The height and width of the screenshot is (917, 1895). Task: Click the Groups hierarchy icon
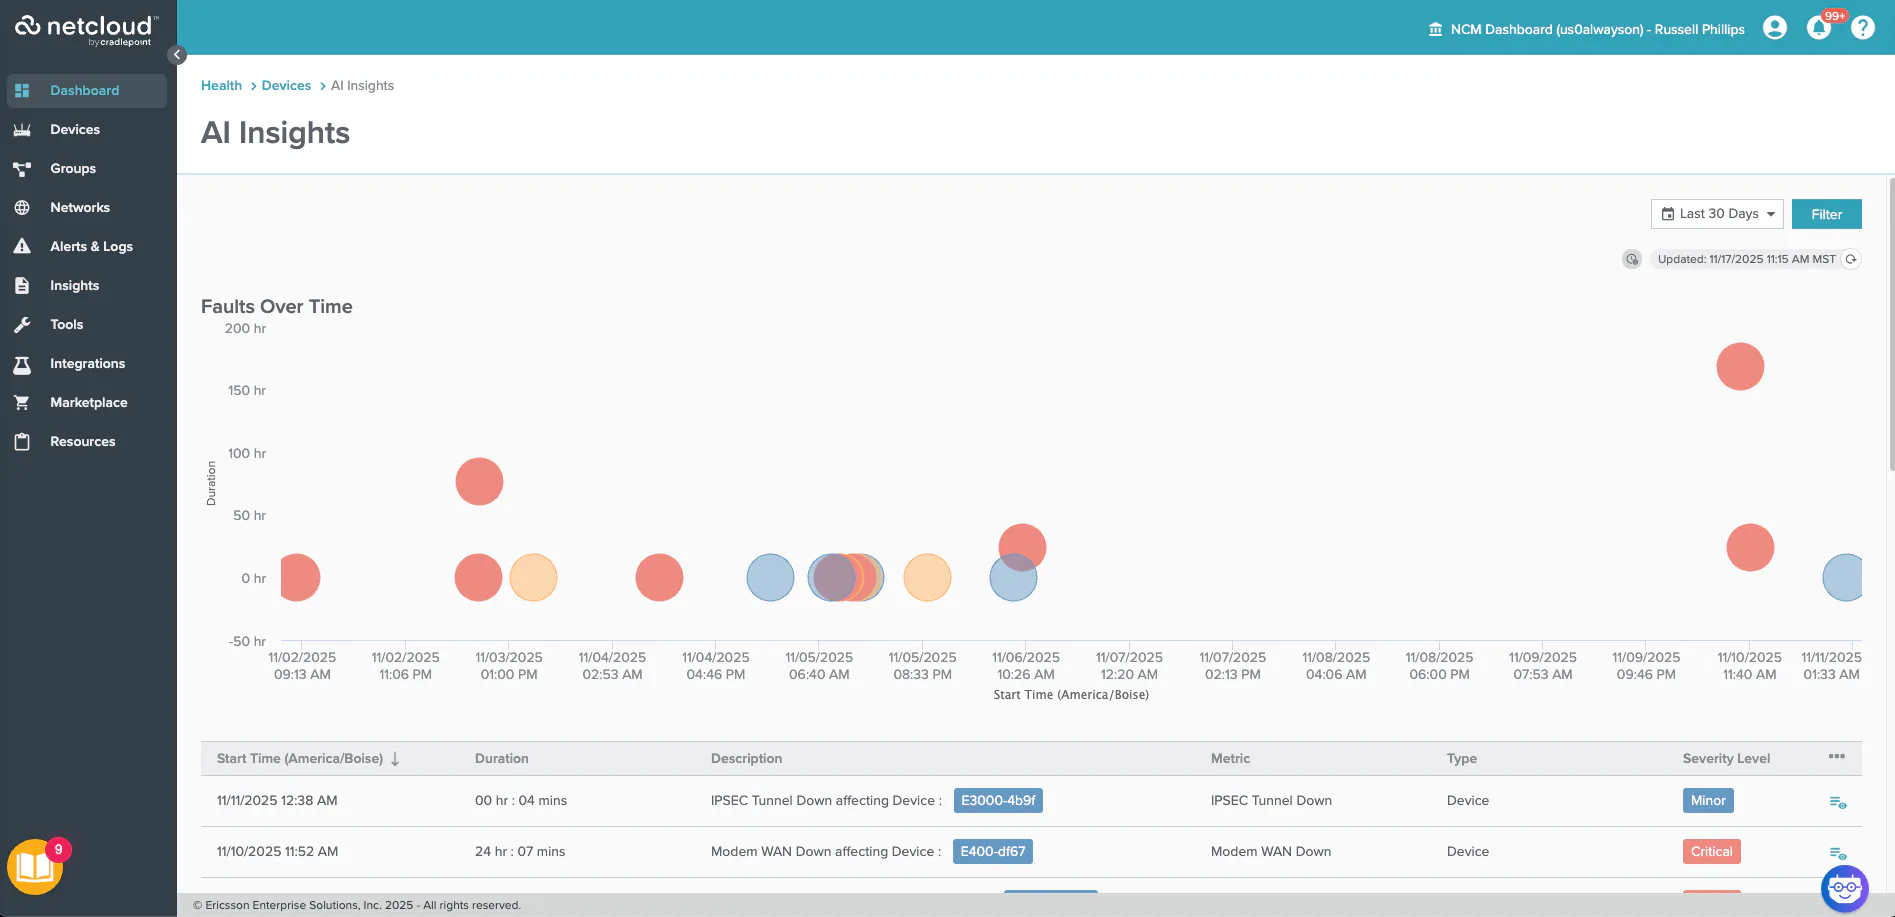(x=22, y=168)
